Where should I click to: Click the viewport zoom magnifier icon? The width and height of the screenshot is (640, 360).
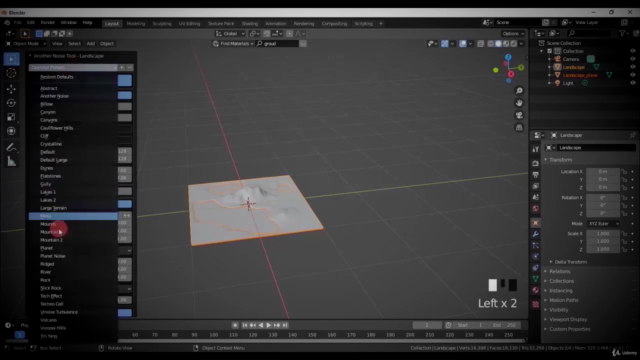coord(519,91)
